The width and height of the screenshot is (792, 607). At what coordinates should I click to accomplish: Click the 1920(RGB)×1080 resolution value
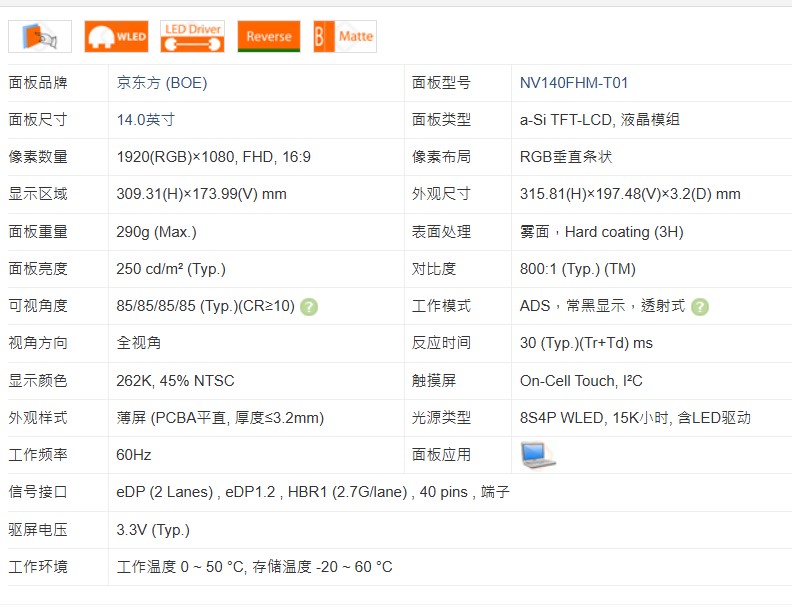click(213, 157)
